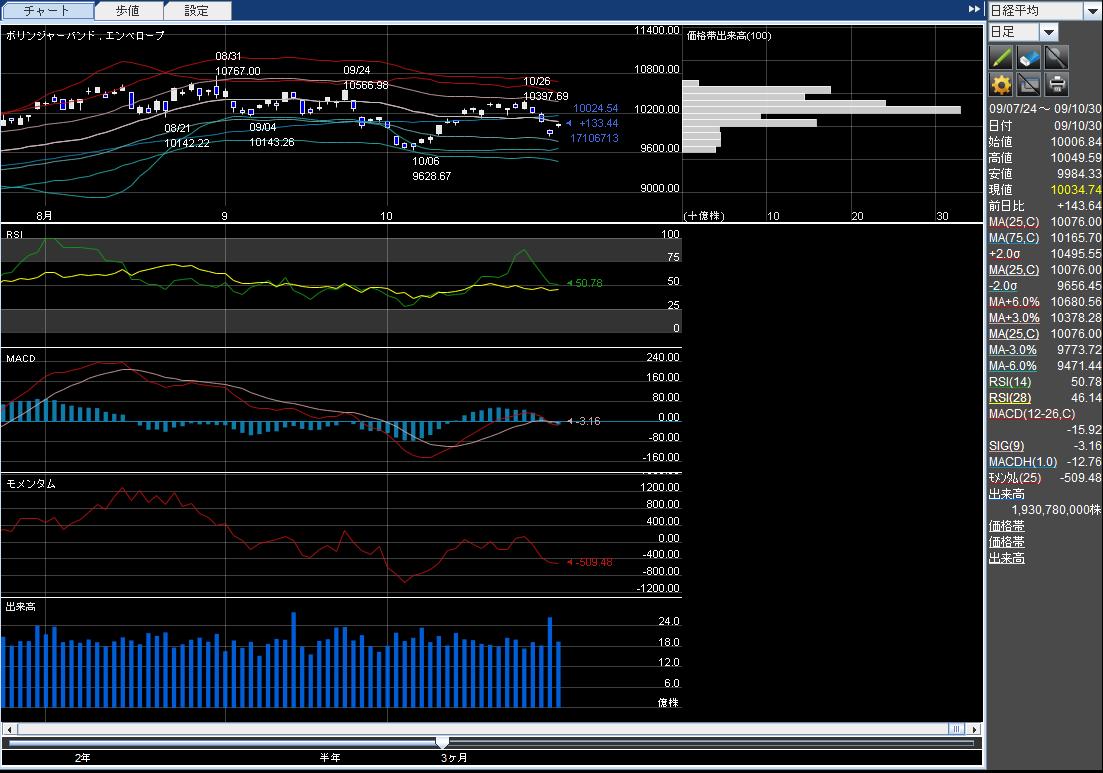Collapse the side panel with the double-arrow
1103x773 pixels.
[x=975, y=9]
